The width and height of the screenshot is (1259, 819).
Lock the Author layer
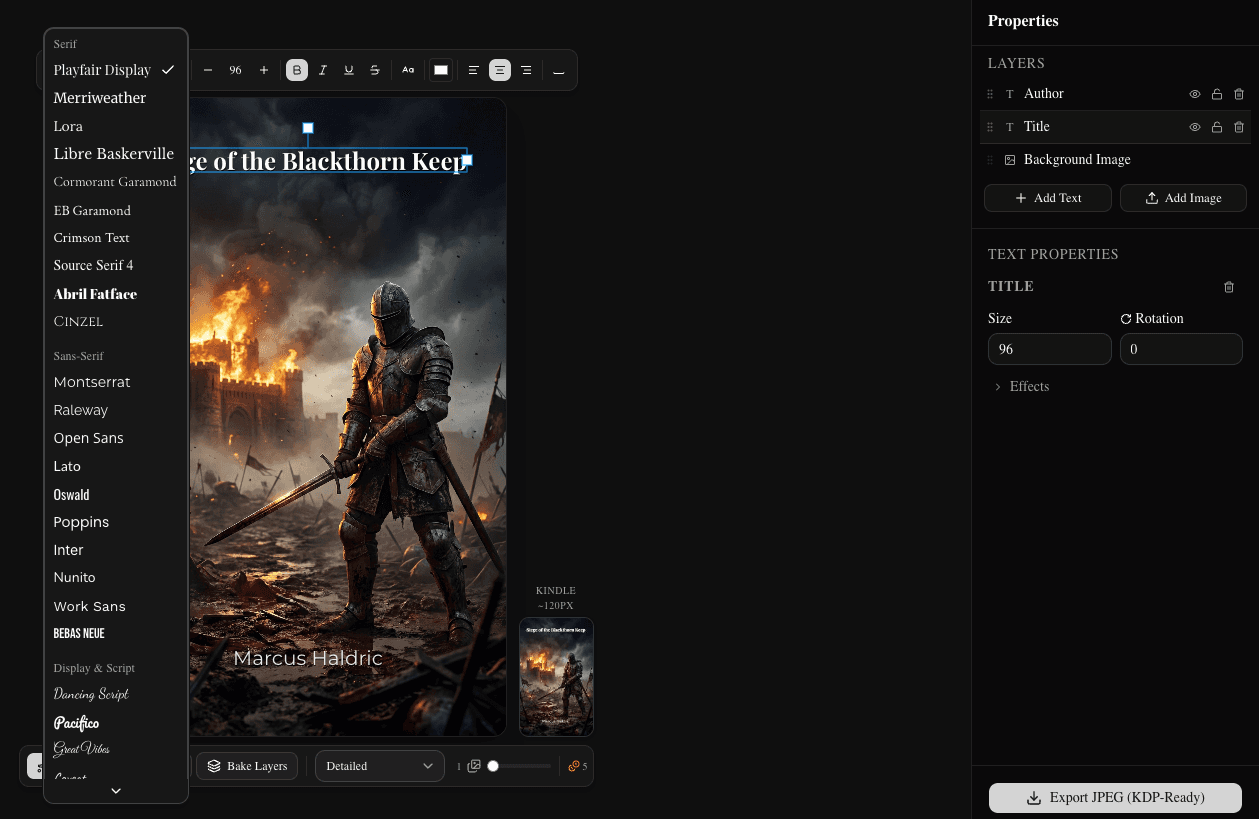click(1217, 93)
